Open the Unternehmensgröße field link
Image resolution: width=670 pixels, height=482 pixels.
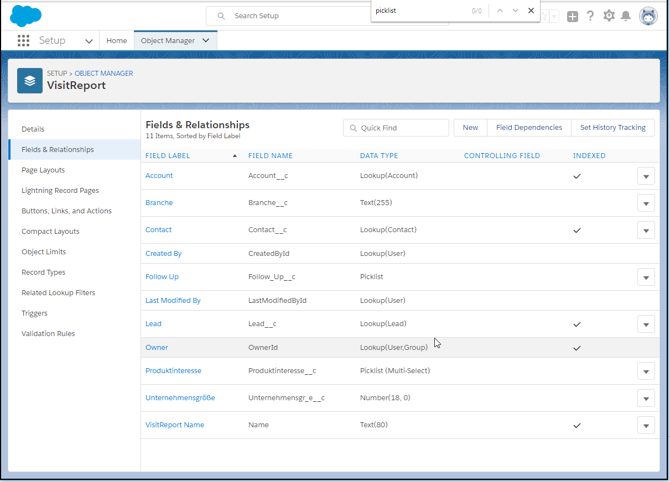click(x=180, y=398)
